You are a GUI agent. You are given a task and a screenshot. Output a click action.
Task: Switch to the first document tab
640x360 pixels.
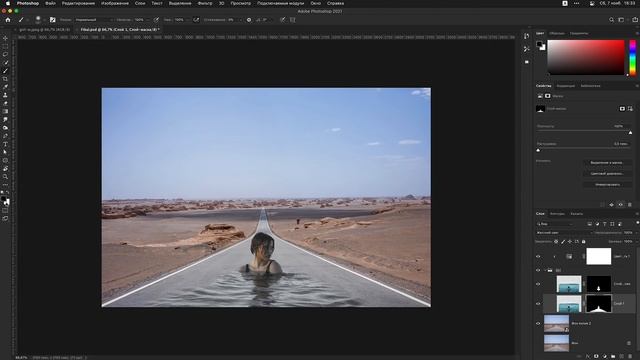tap(44, 30)
